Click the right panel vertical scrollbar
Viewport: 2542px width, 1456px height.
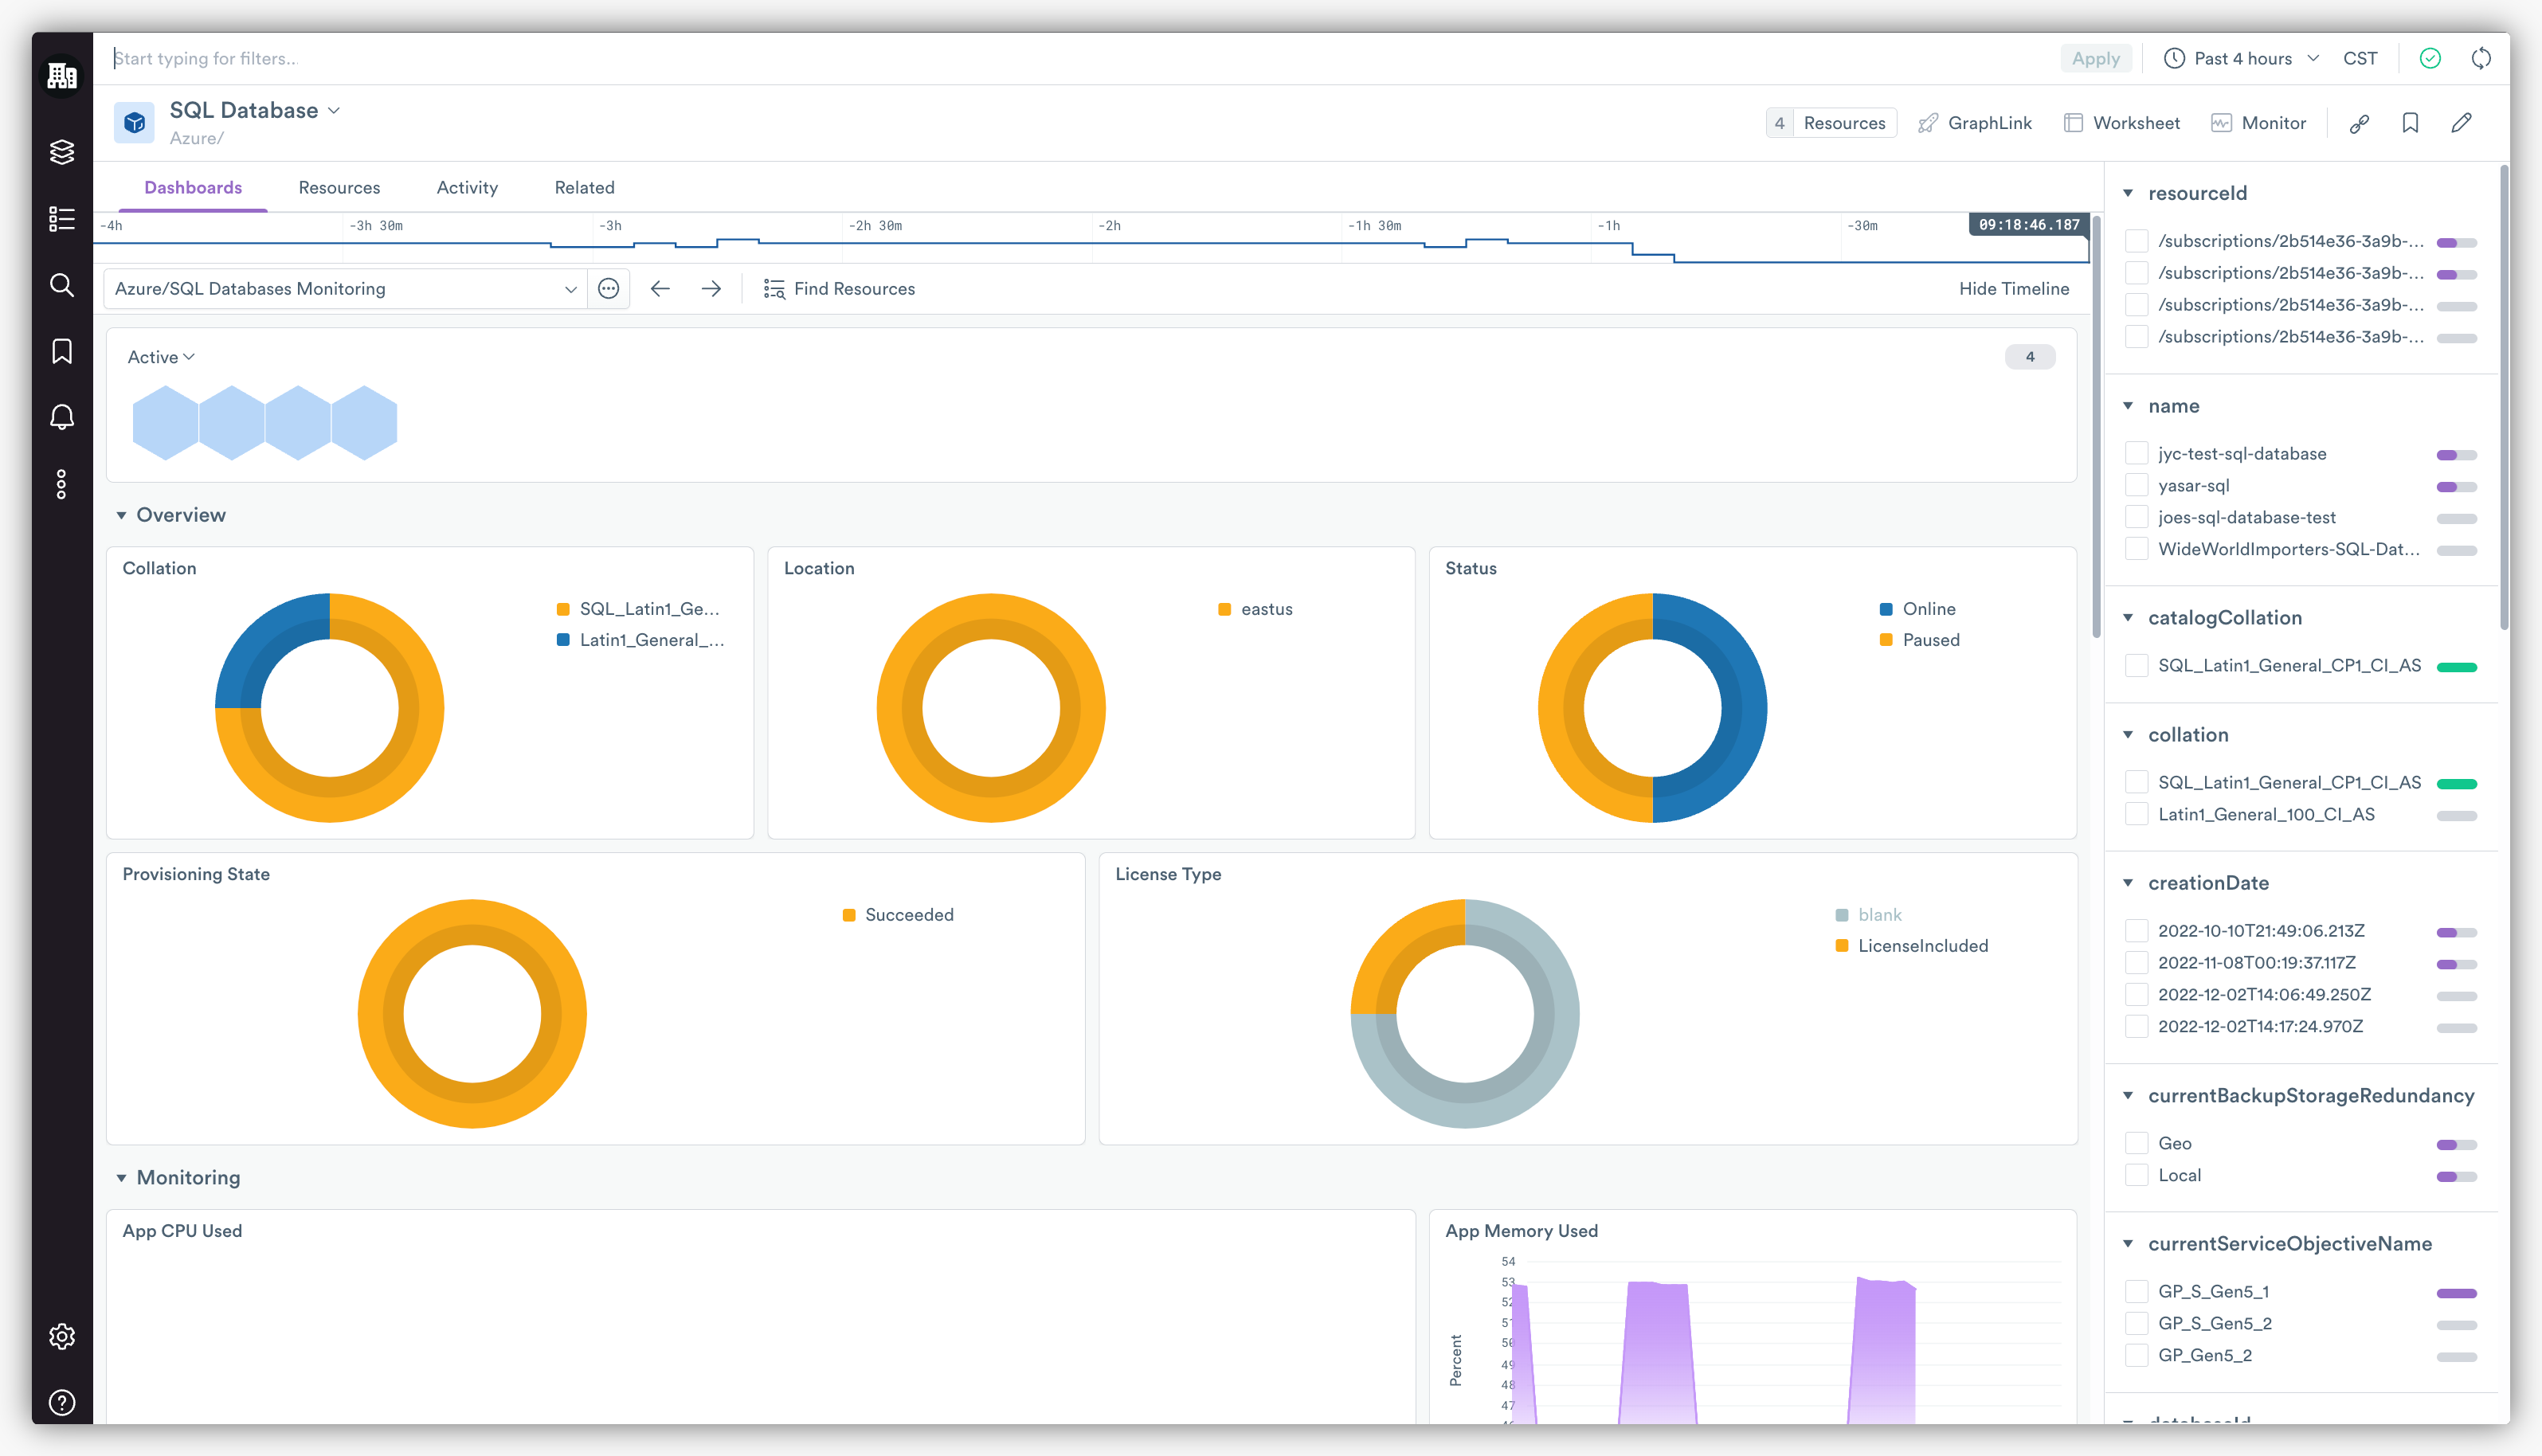tap(2503, 398)
